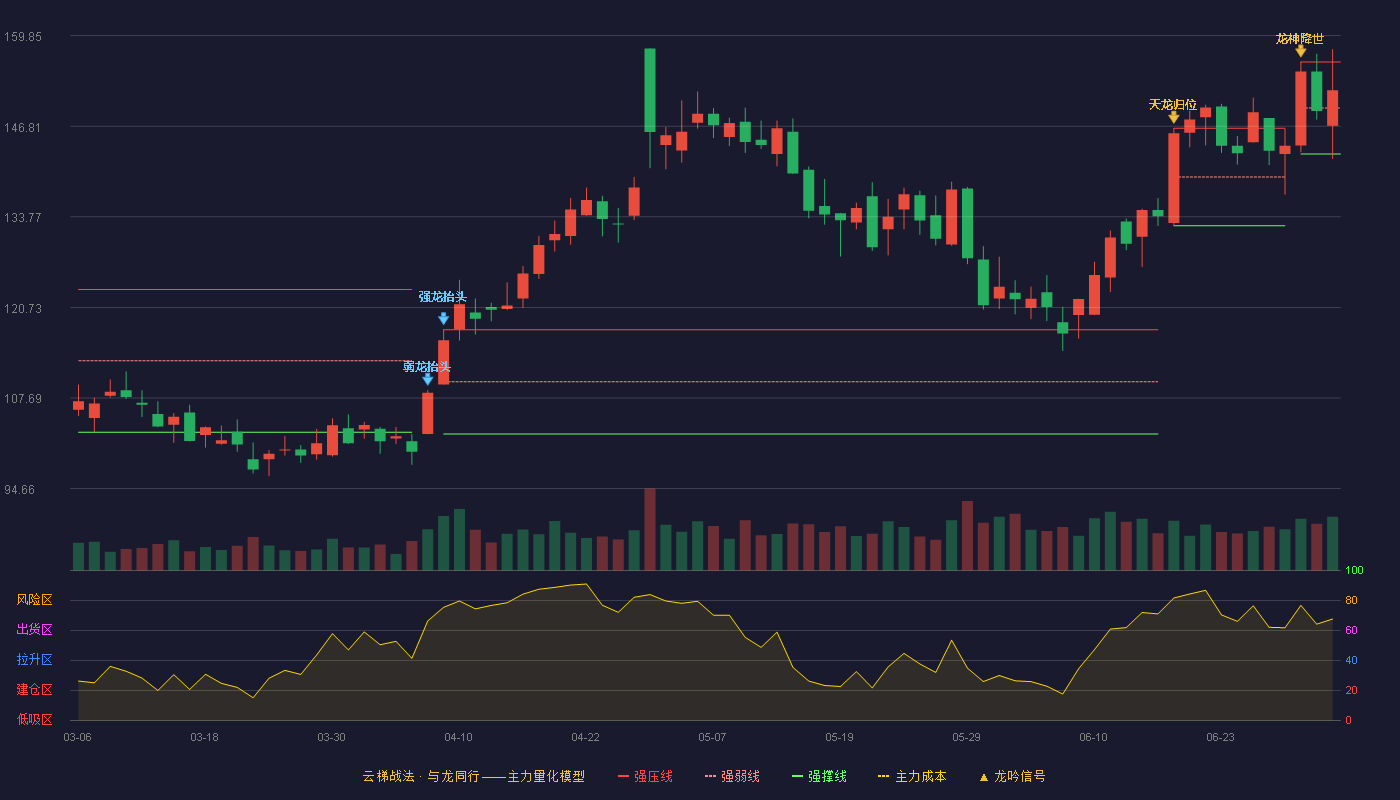Toggle the 强压线 legend label
The height and width of the screenshot is (800, 1400).
pyautogui.click(x=653, y=776)
